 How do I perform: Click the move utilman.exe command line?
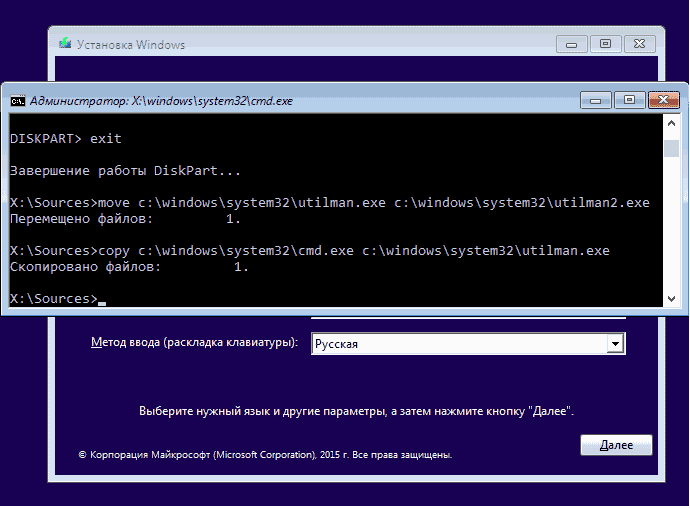click(x=330, y=203)
